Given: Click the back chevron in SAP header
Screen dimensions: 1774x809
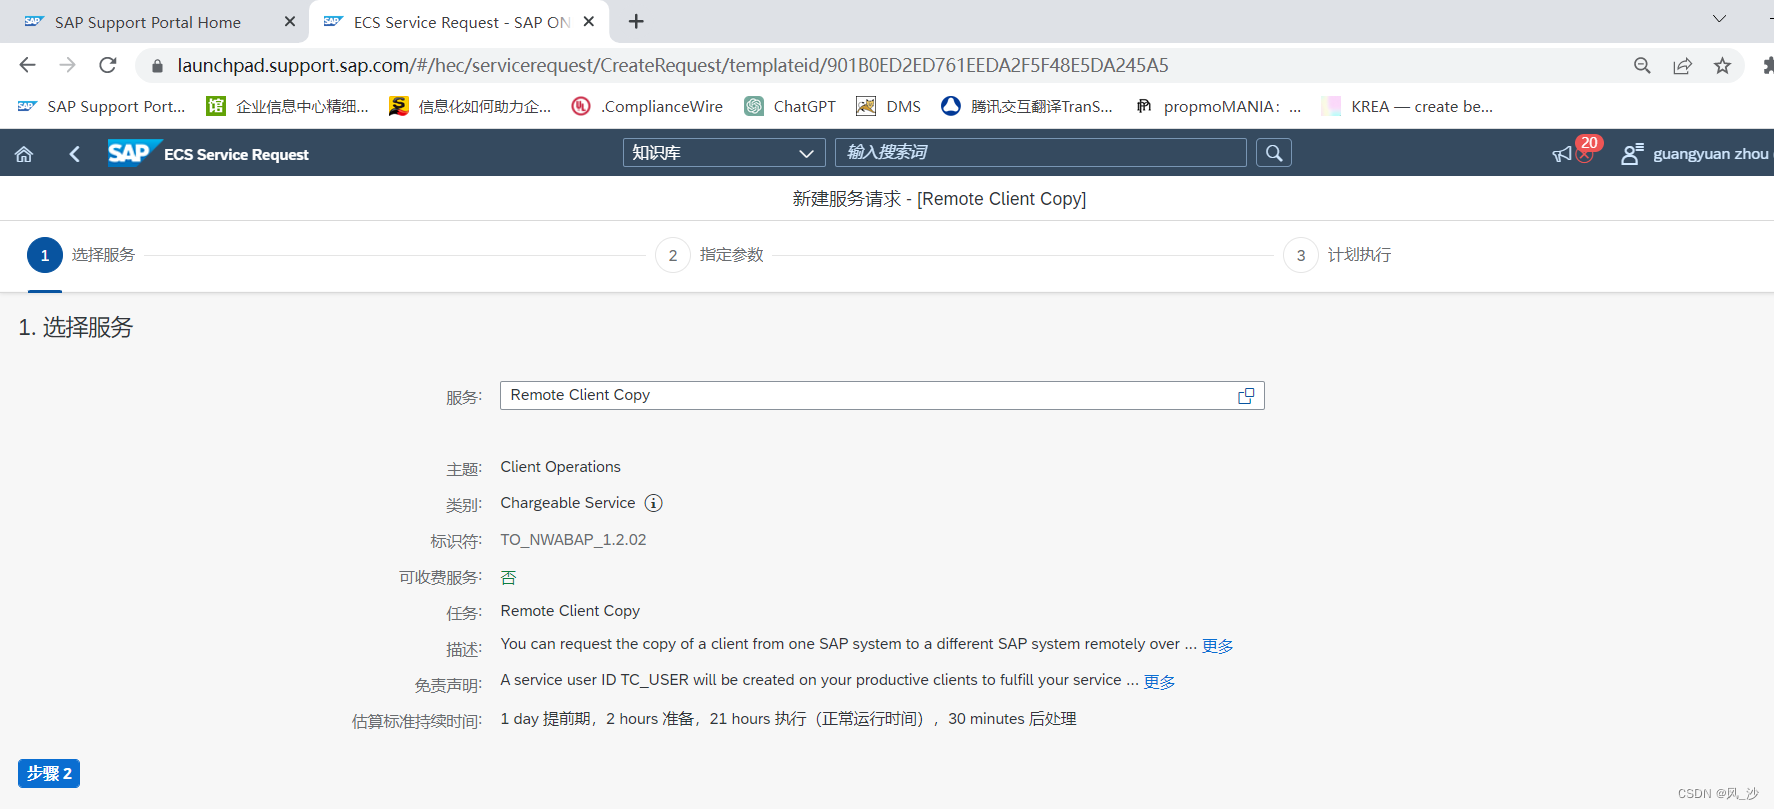Looking at the screenshot, I should (x=74, y=154).
